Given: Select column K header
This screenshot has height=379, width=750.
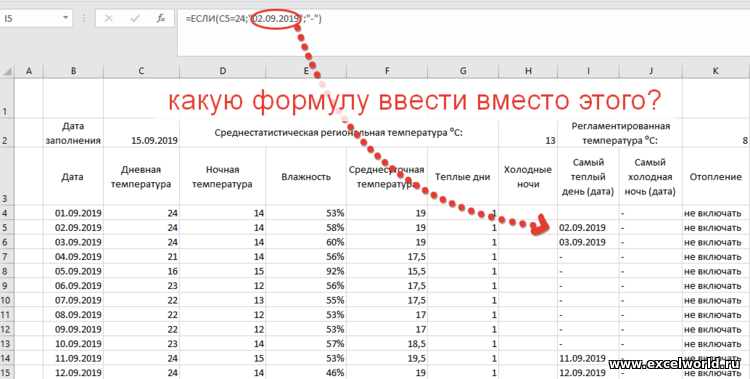Looking at the screenshot, I should pos(716,71).
